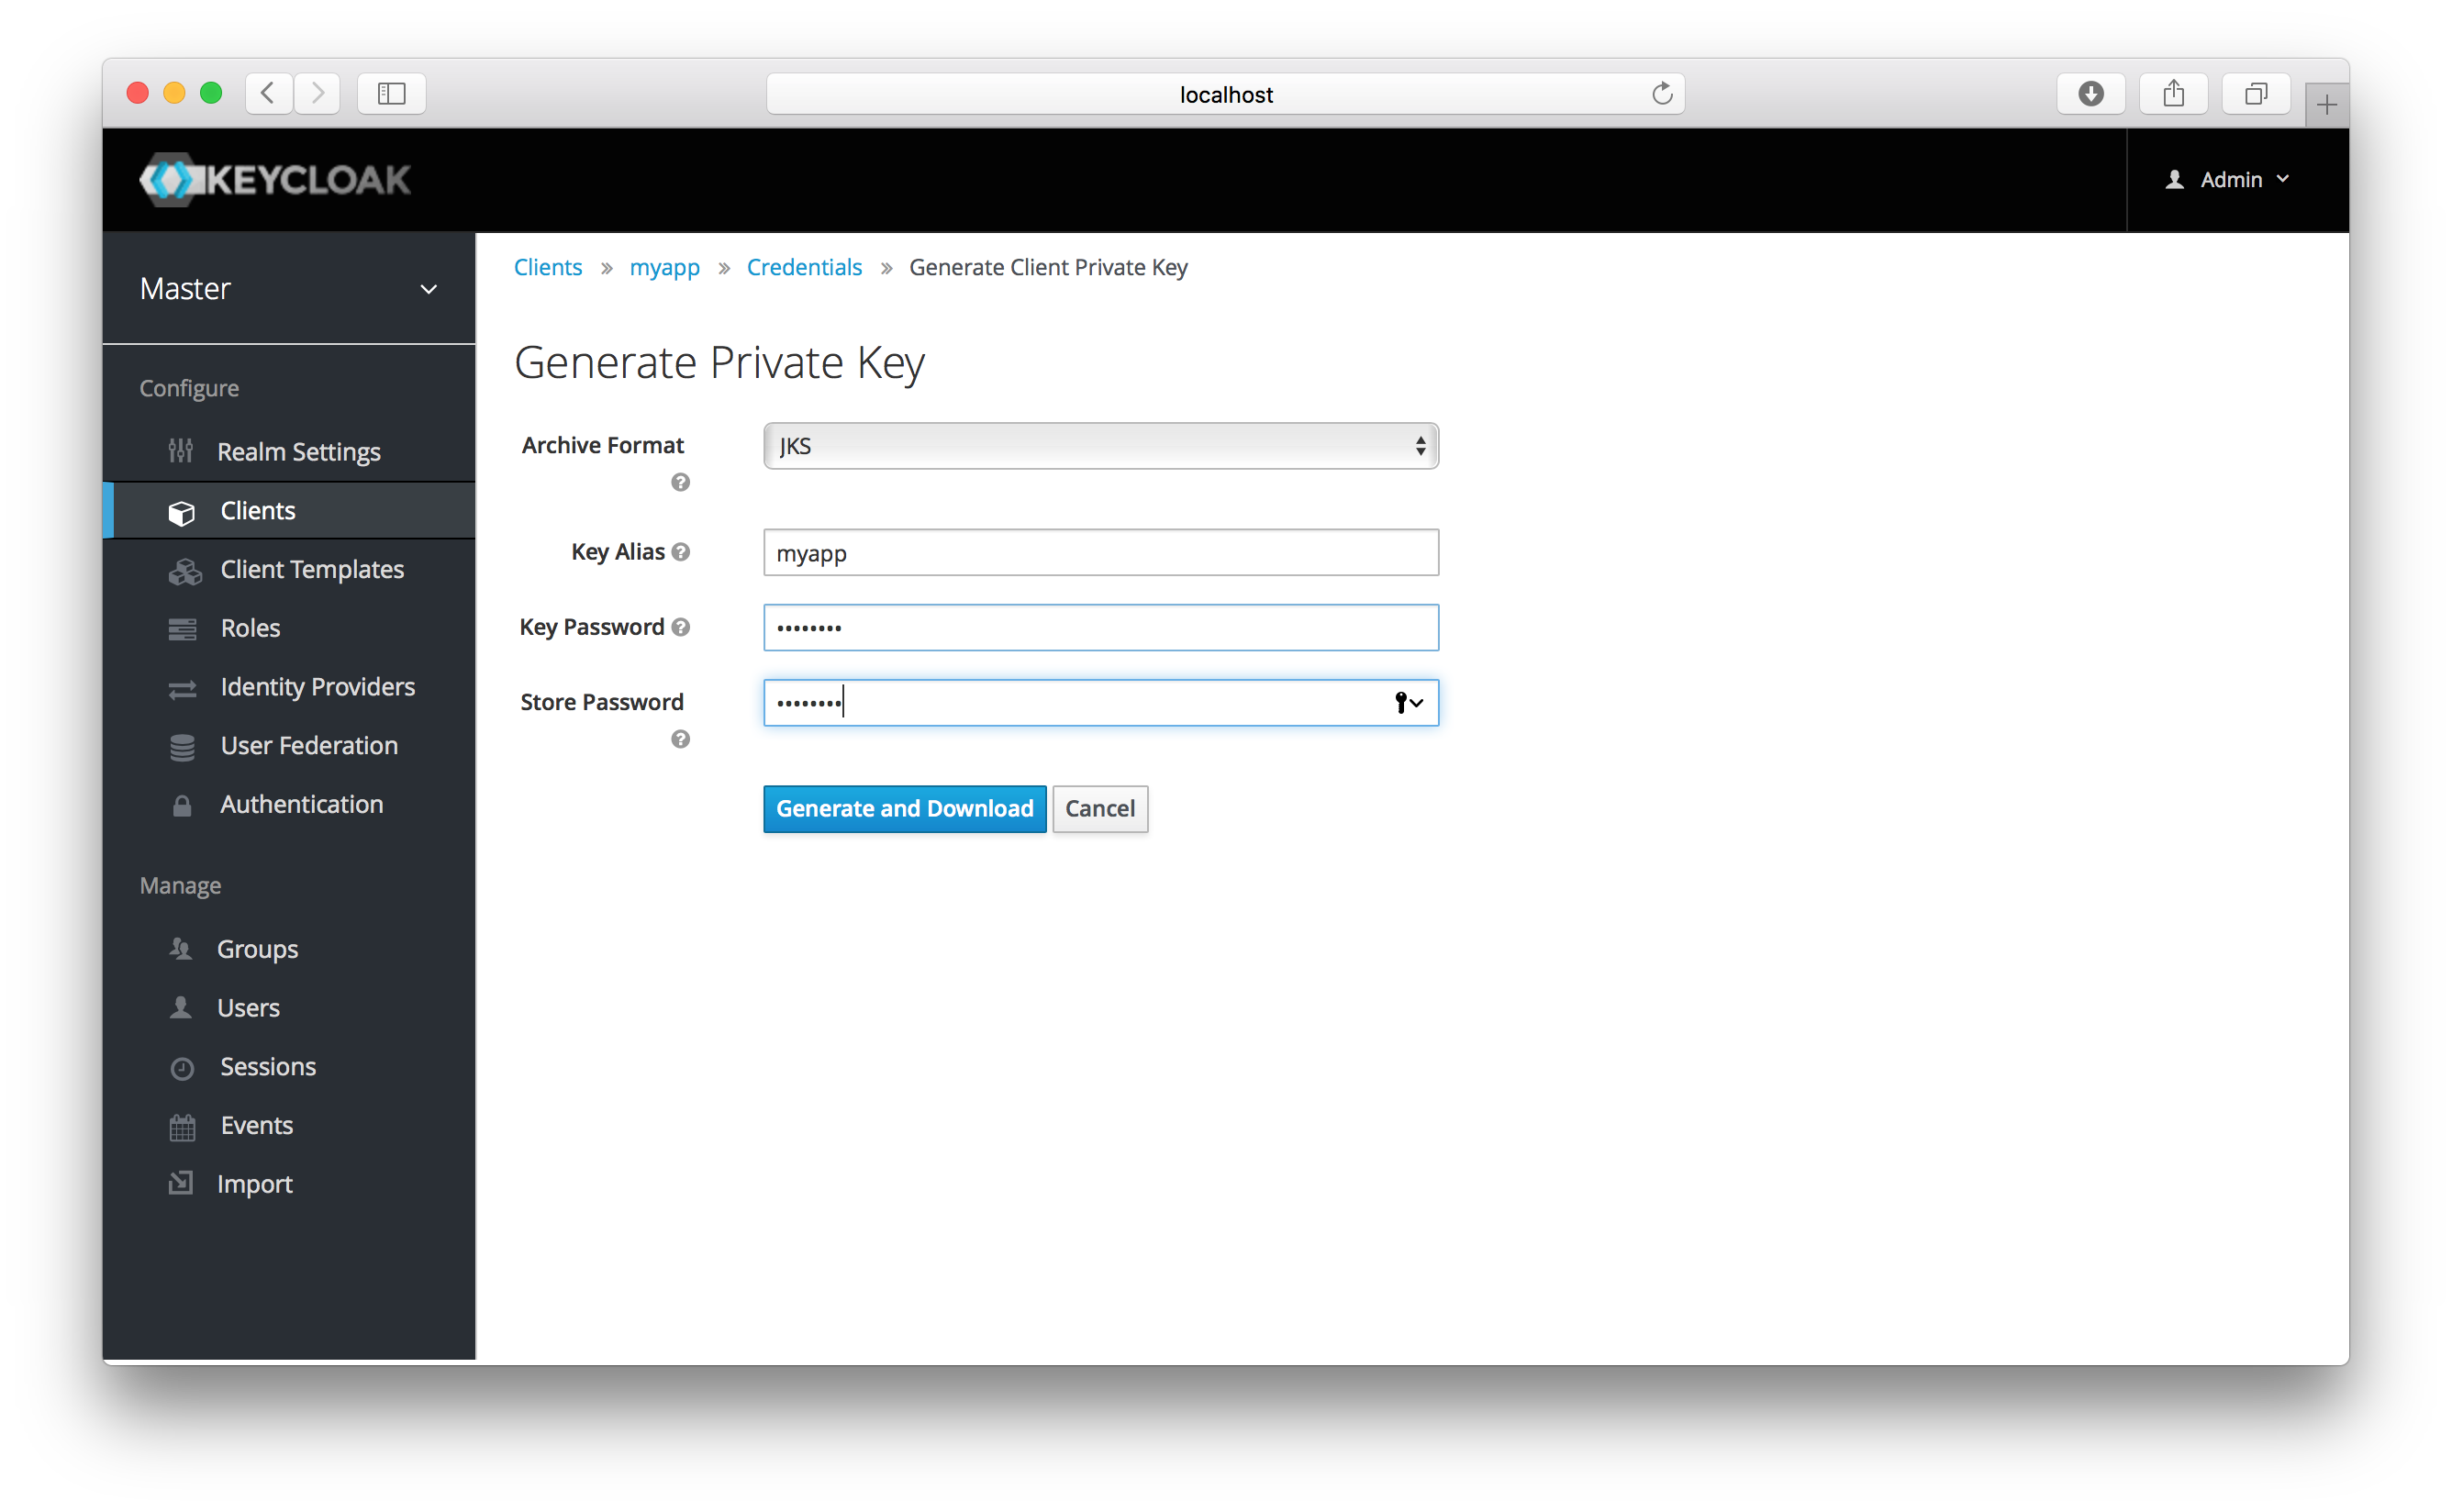The height and width of the screenshot is (1512, 2452).
Task: Navigate to Groups management
Action: coord(258,946)
